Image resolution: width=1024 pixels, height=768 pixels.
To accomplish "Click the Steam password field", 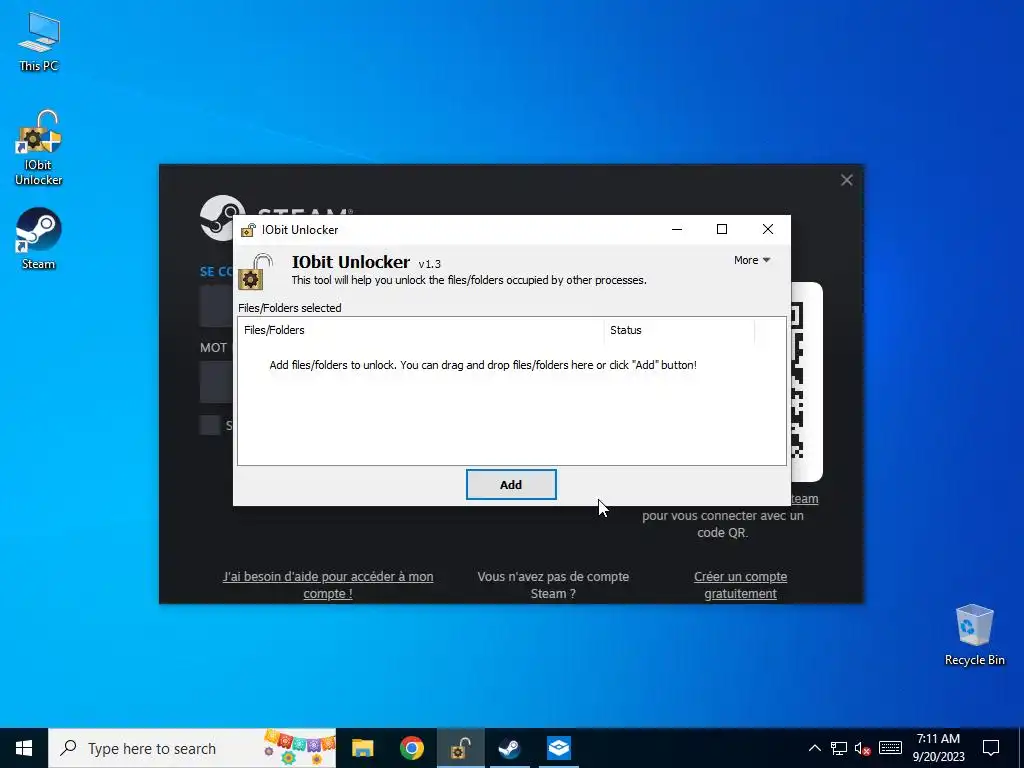I will 216,382.
